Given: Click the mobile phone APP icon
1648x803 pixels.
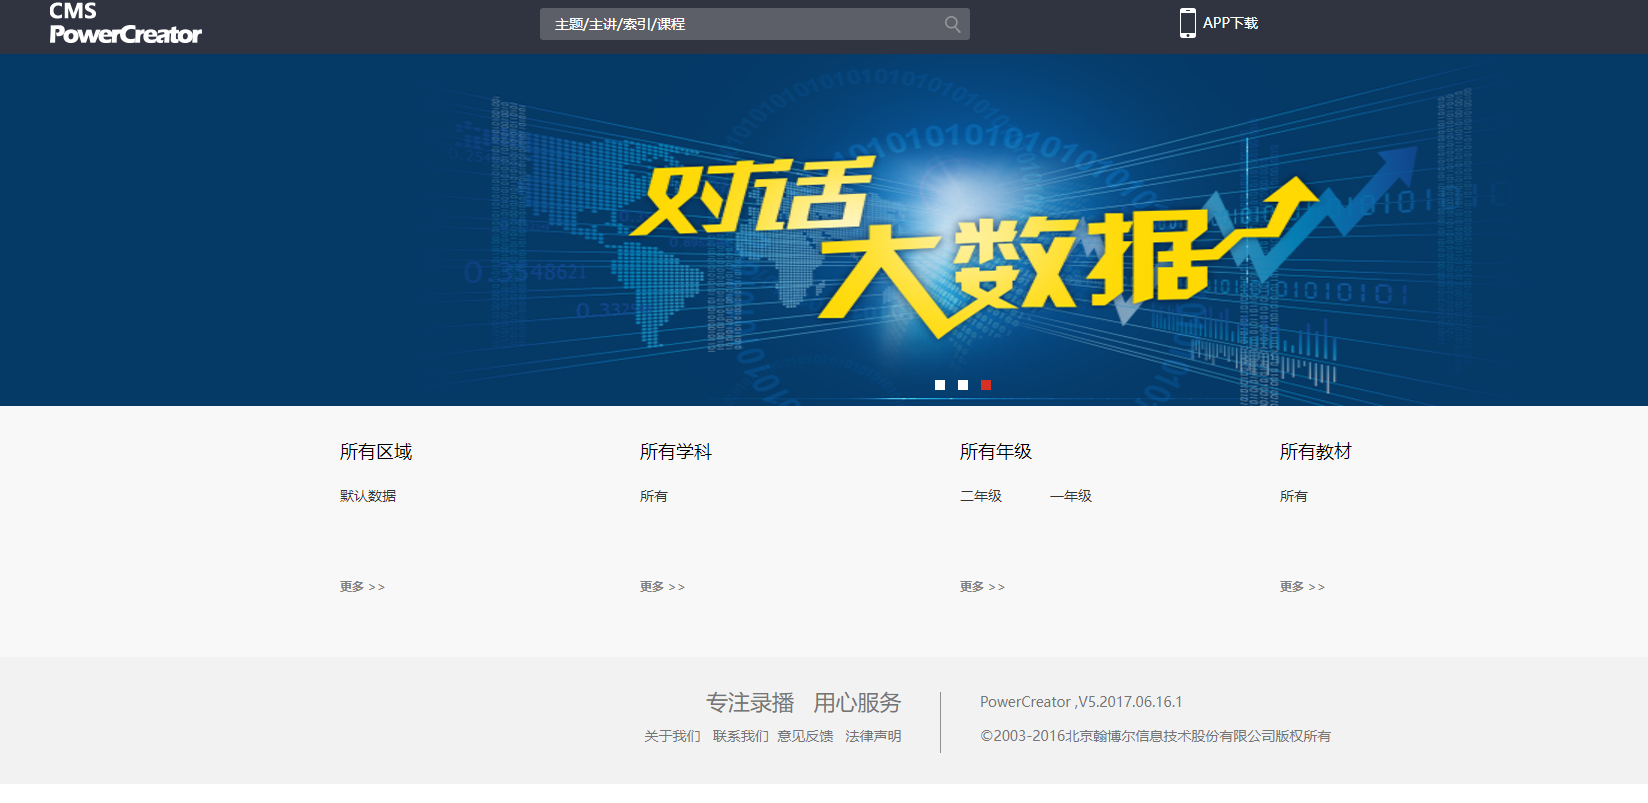Looking at the screenshot, I should click(1187, 23).
